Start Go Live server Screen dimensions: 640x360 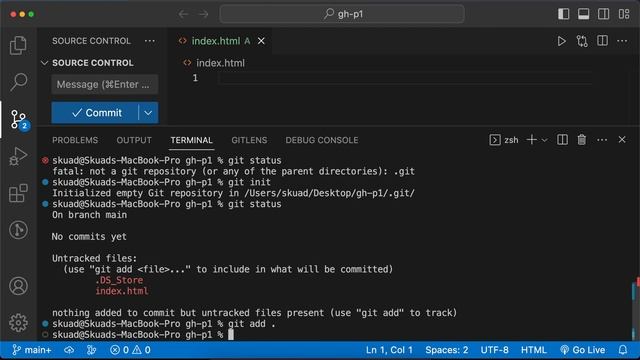(x=582, y=350)
